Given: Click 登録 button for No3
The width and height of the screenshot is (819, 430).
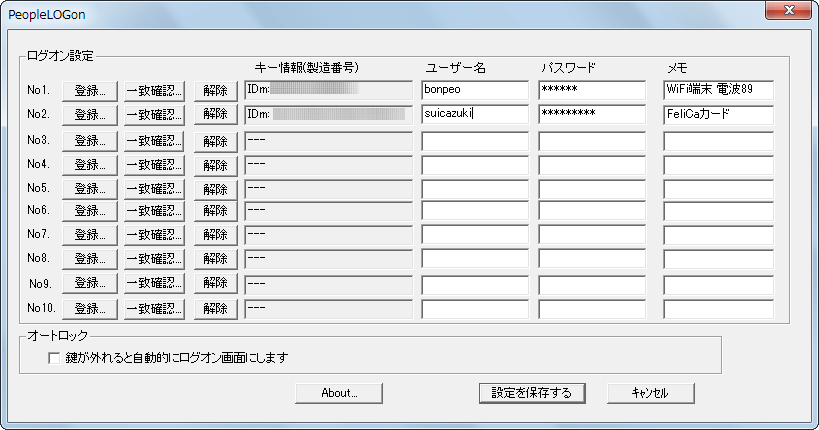Looking at the screenshot, I should (90, 142).
